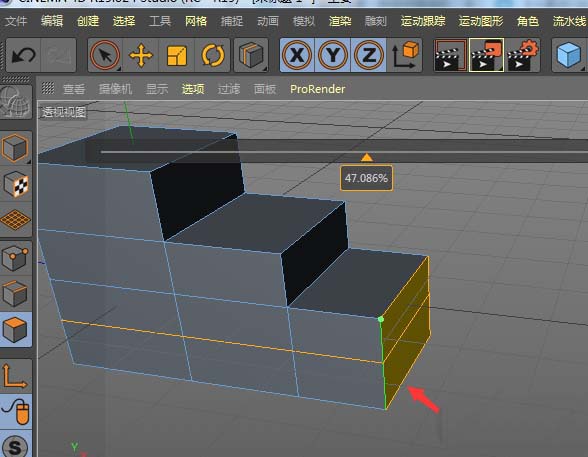Open viewport 摄像机 menu
This screenshot has width=588, height=457.
click(x=115, y=89)
